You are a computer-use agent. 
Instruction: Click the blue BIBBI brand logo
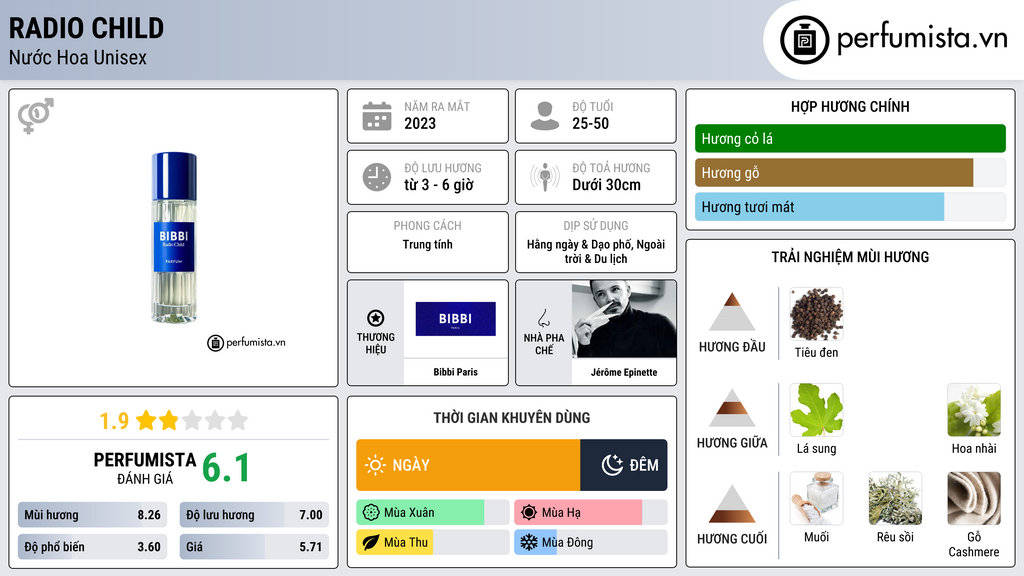tap(455, 319)
